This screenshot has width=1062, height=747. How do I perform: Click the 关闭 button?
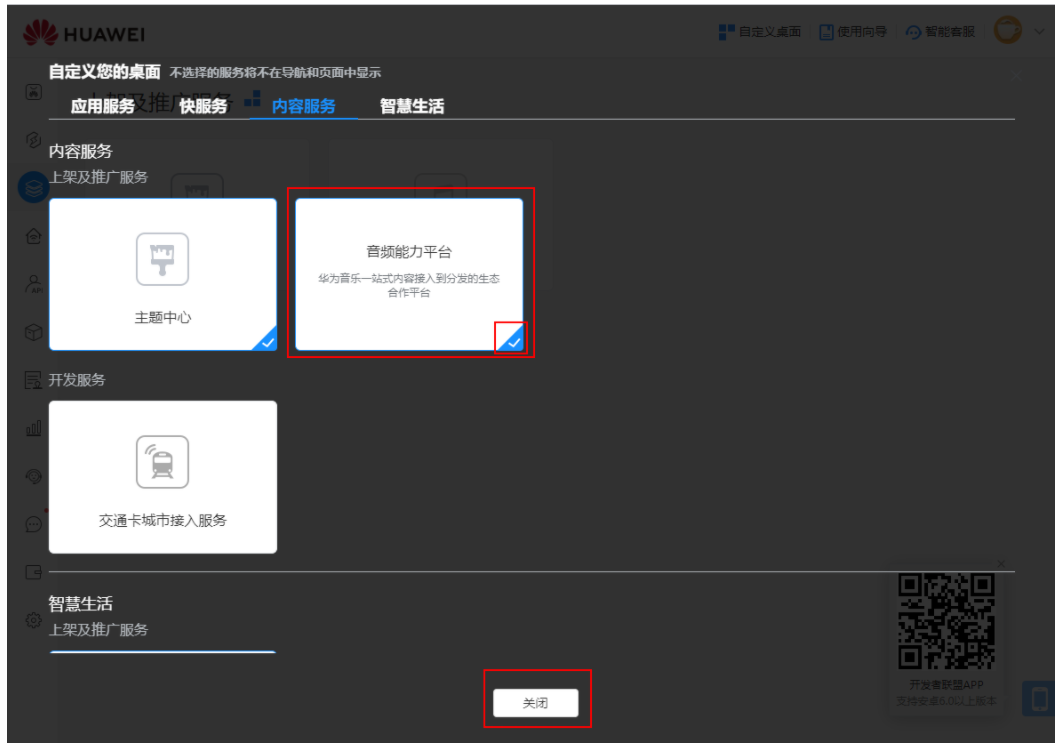tap(536, 703)
